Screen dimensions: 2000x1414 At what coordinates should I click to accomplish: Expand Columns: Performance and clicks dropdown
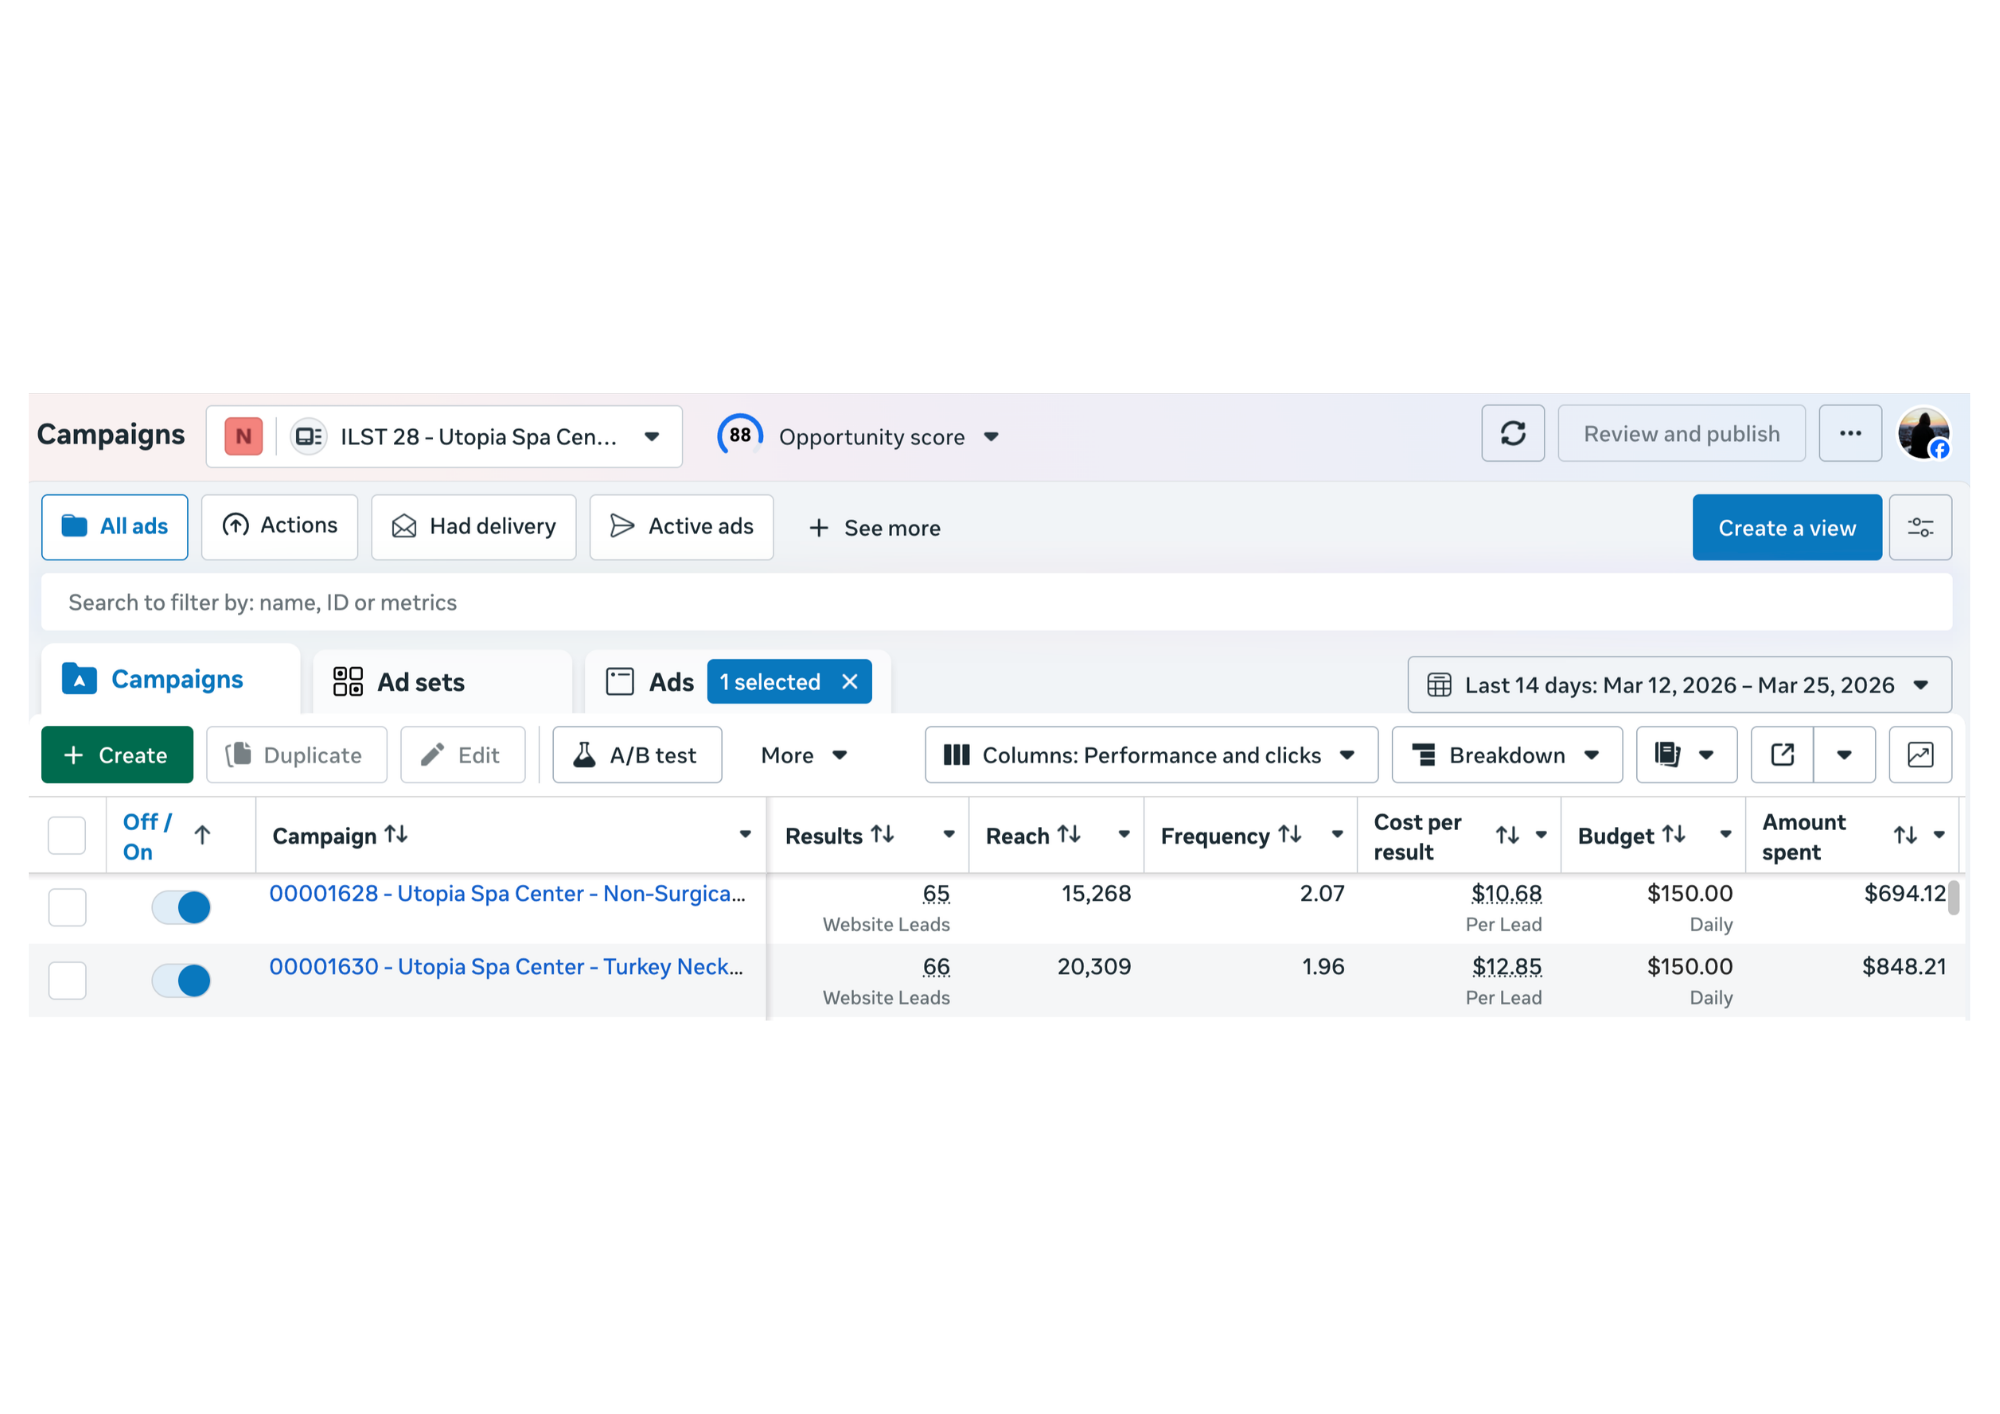1150,755
